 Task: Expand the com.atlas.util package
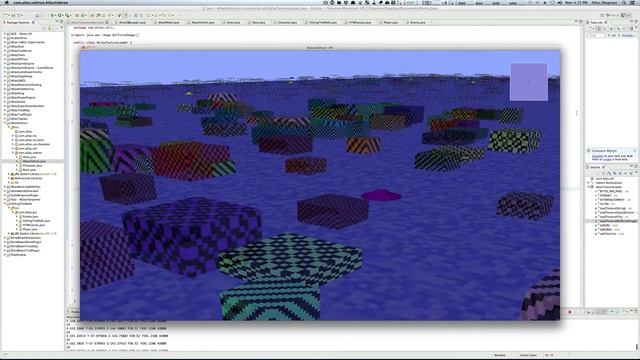[x=13, y=149]
